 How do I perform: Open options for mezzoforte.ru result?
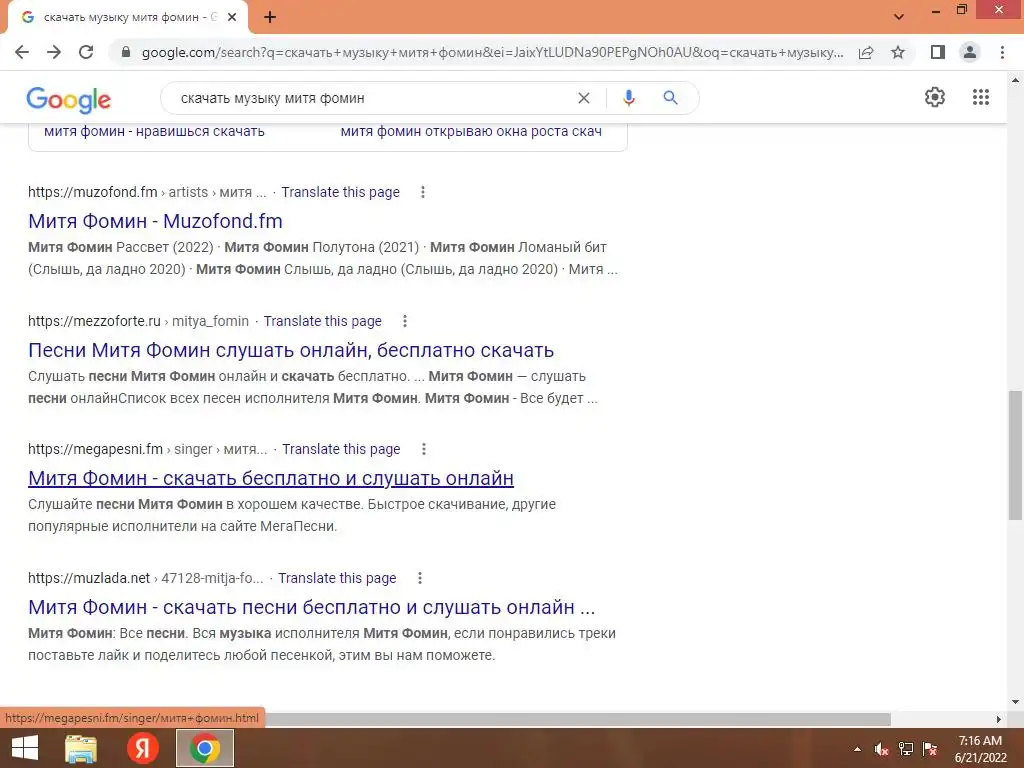point(405,321)
